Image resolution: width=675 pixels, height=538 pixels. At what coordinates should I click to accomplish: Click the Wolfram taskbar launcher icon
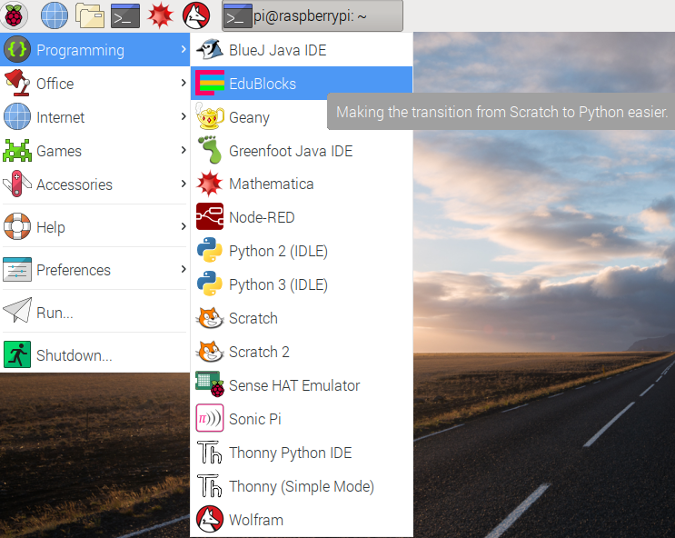pos(196,16)
